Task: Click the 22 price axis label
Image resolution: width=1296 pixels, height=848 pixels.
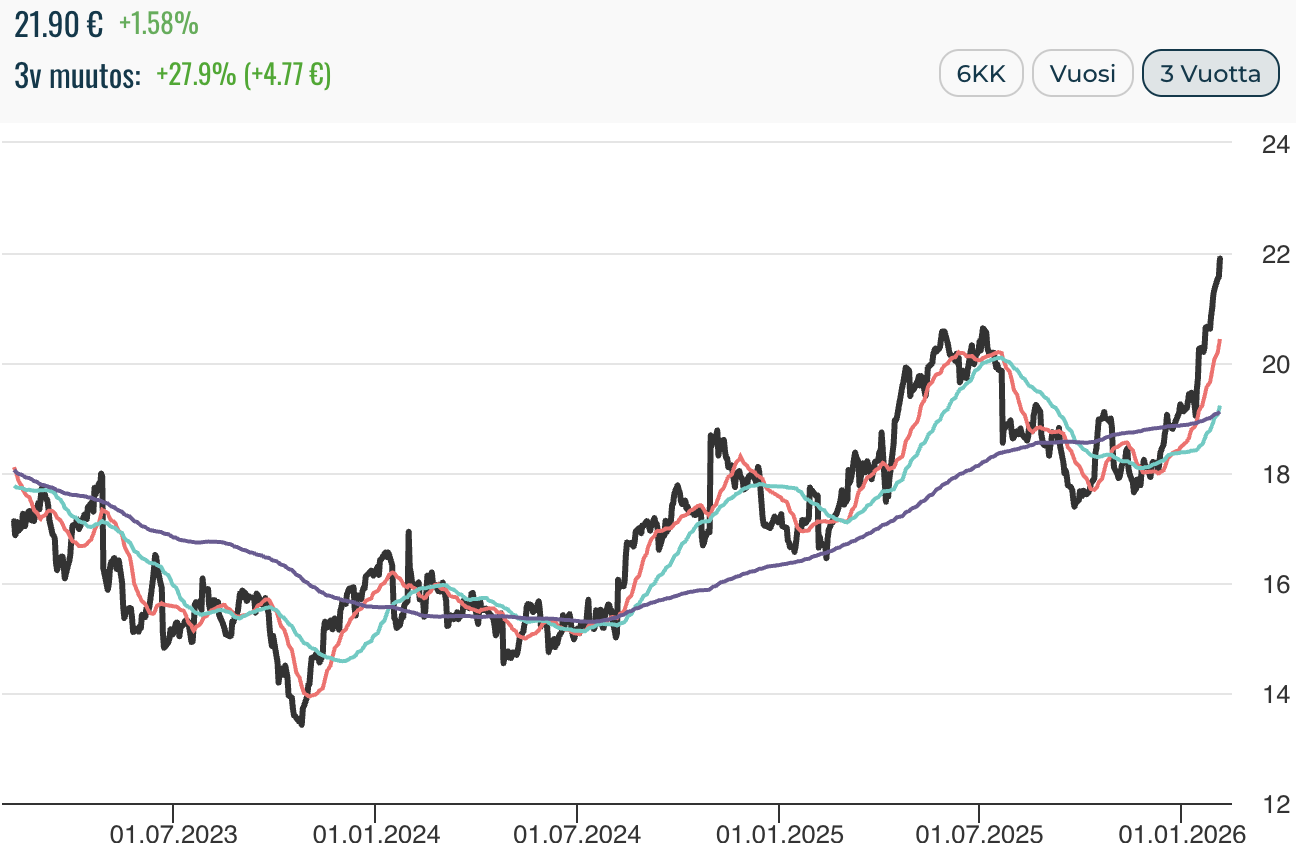Action: click(1274, 255)
